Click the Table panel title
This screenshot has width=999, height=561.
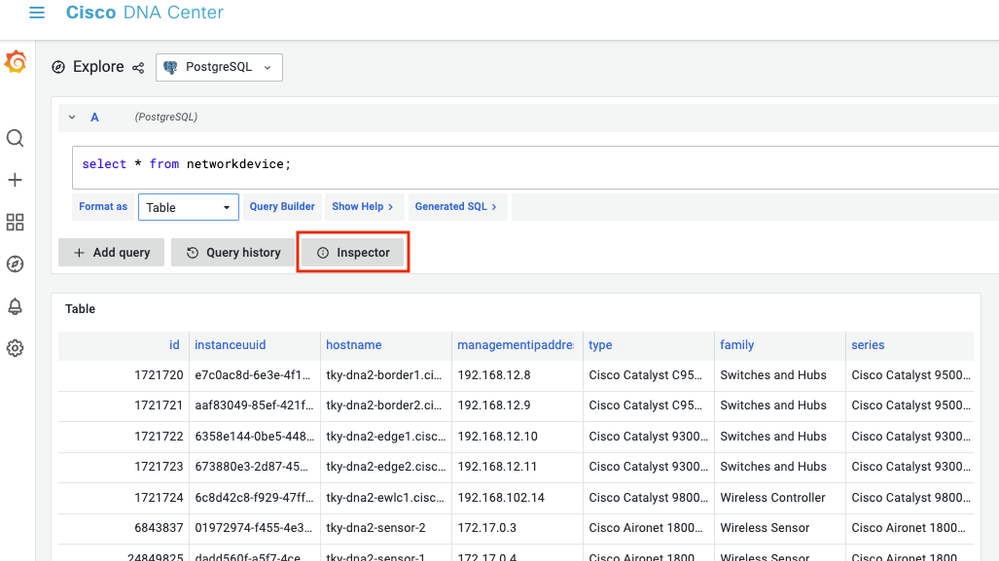(80, 309)
